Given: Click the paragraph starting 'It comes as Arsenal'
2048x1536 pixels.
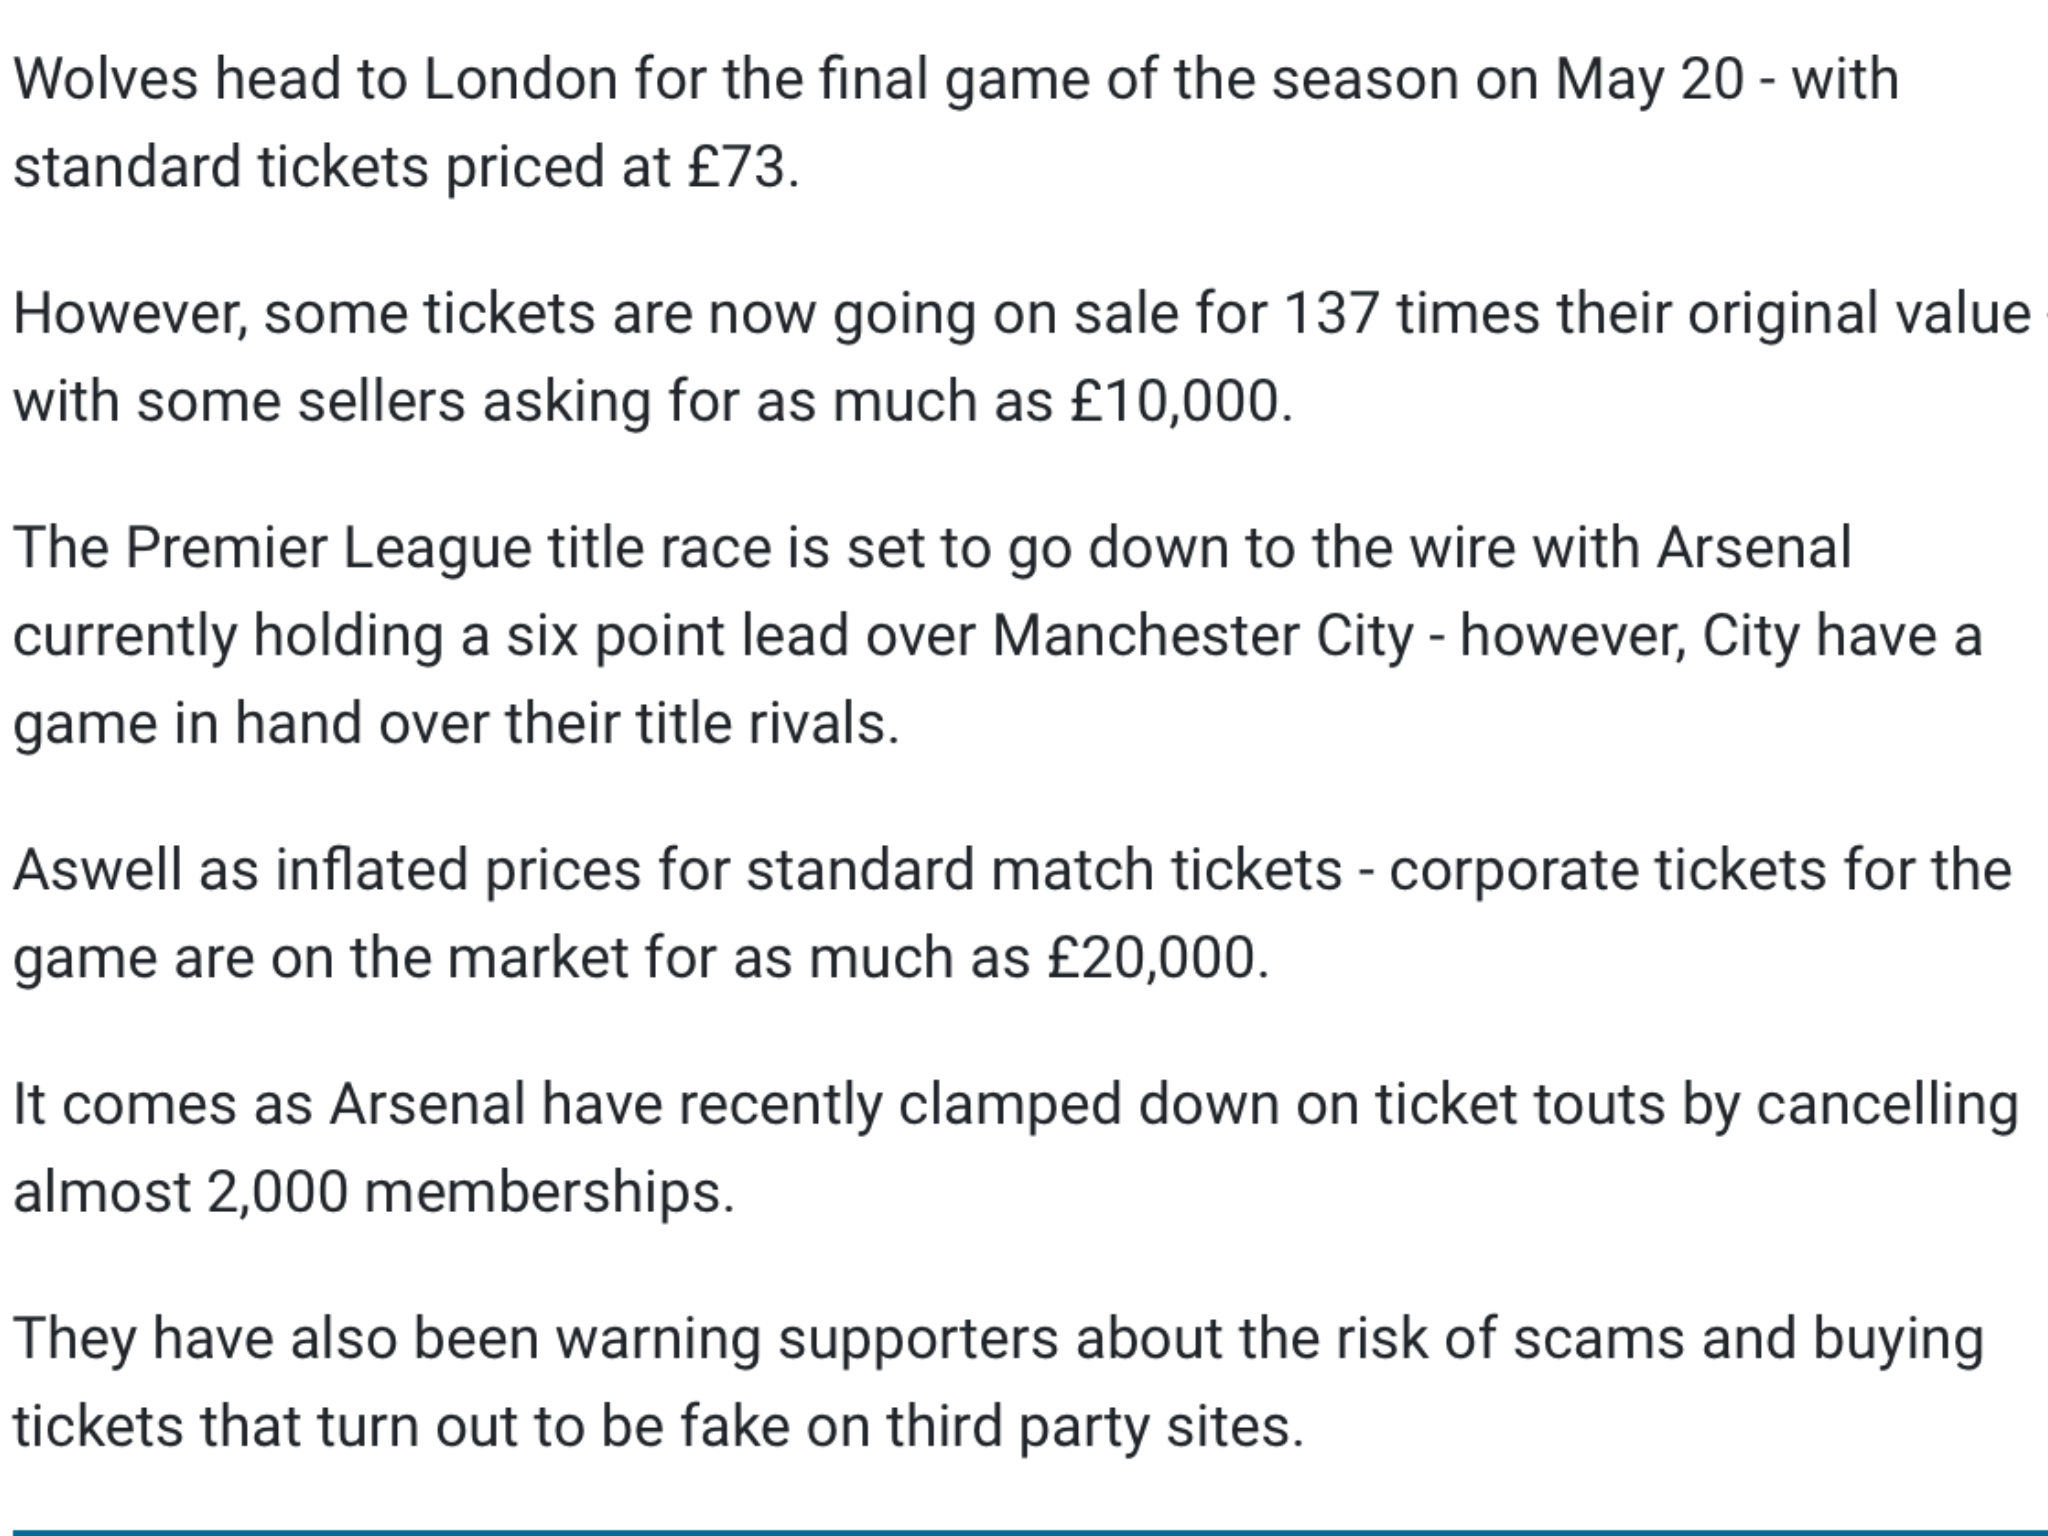Looking at the screenshot, I should [x=1016, y=1147].
